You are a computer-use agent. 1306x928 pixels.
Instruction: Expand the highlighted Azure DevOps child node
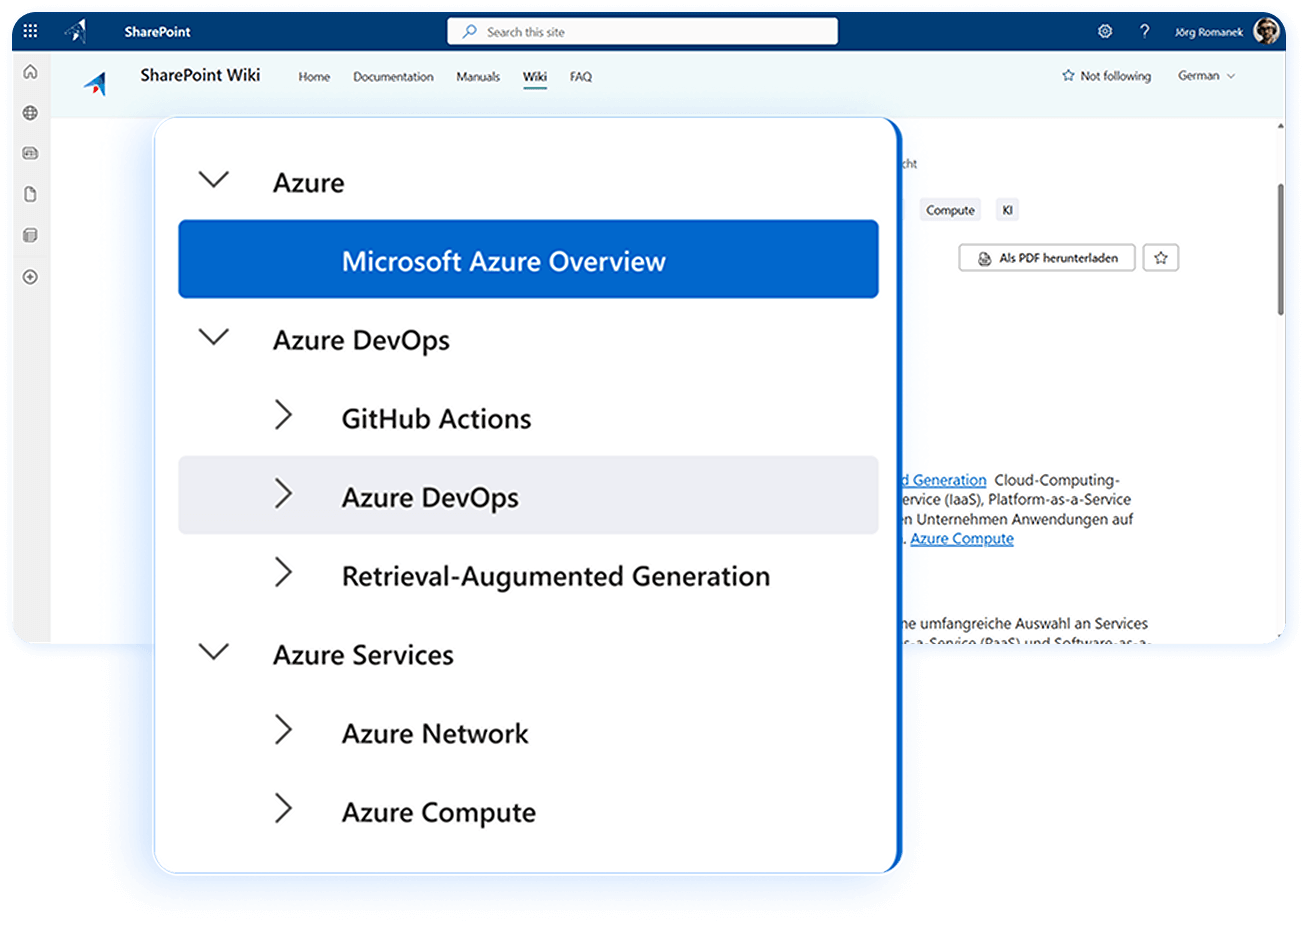tap(284, 494)
